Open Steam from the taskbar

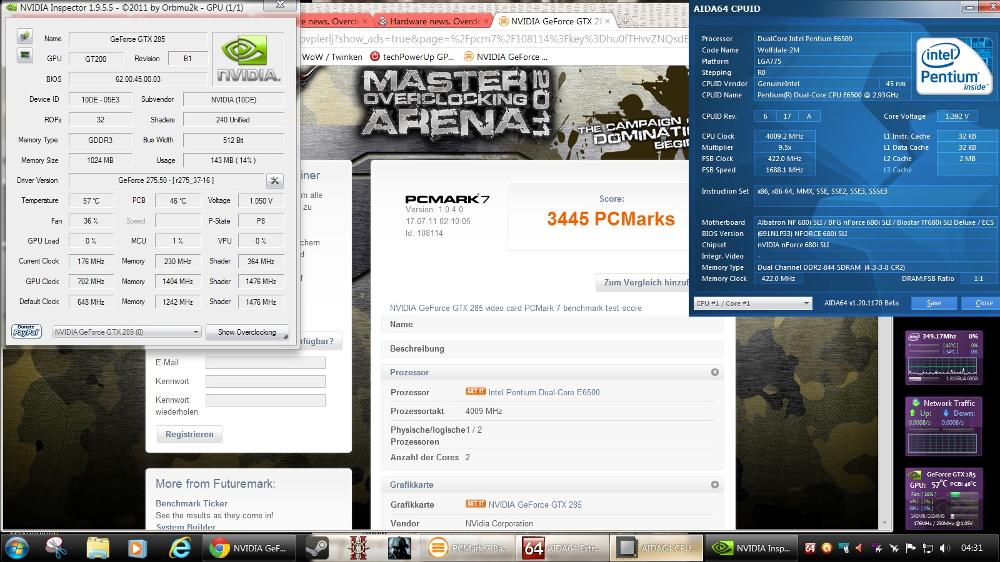tap(318, 548)
